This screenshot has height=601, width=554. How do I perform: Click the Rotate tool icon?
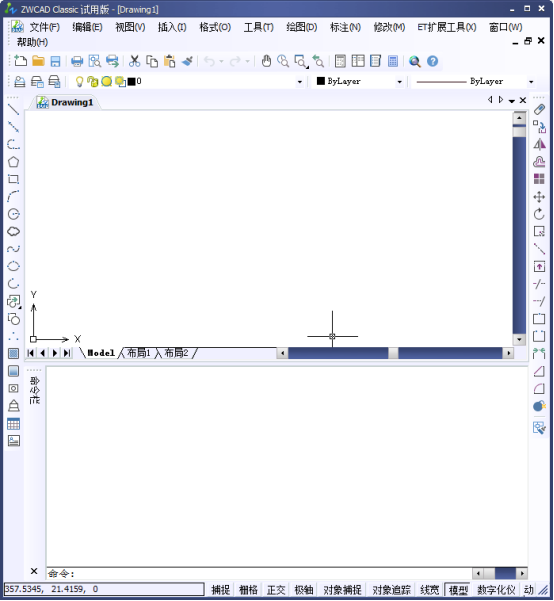(x=539, y=214)
